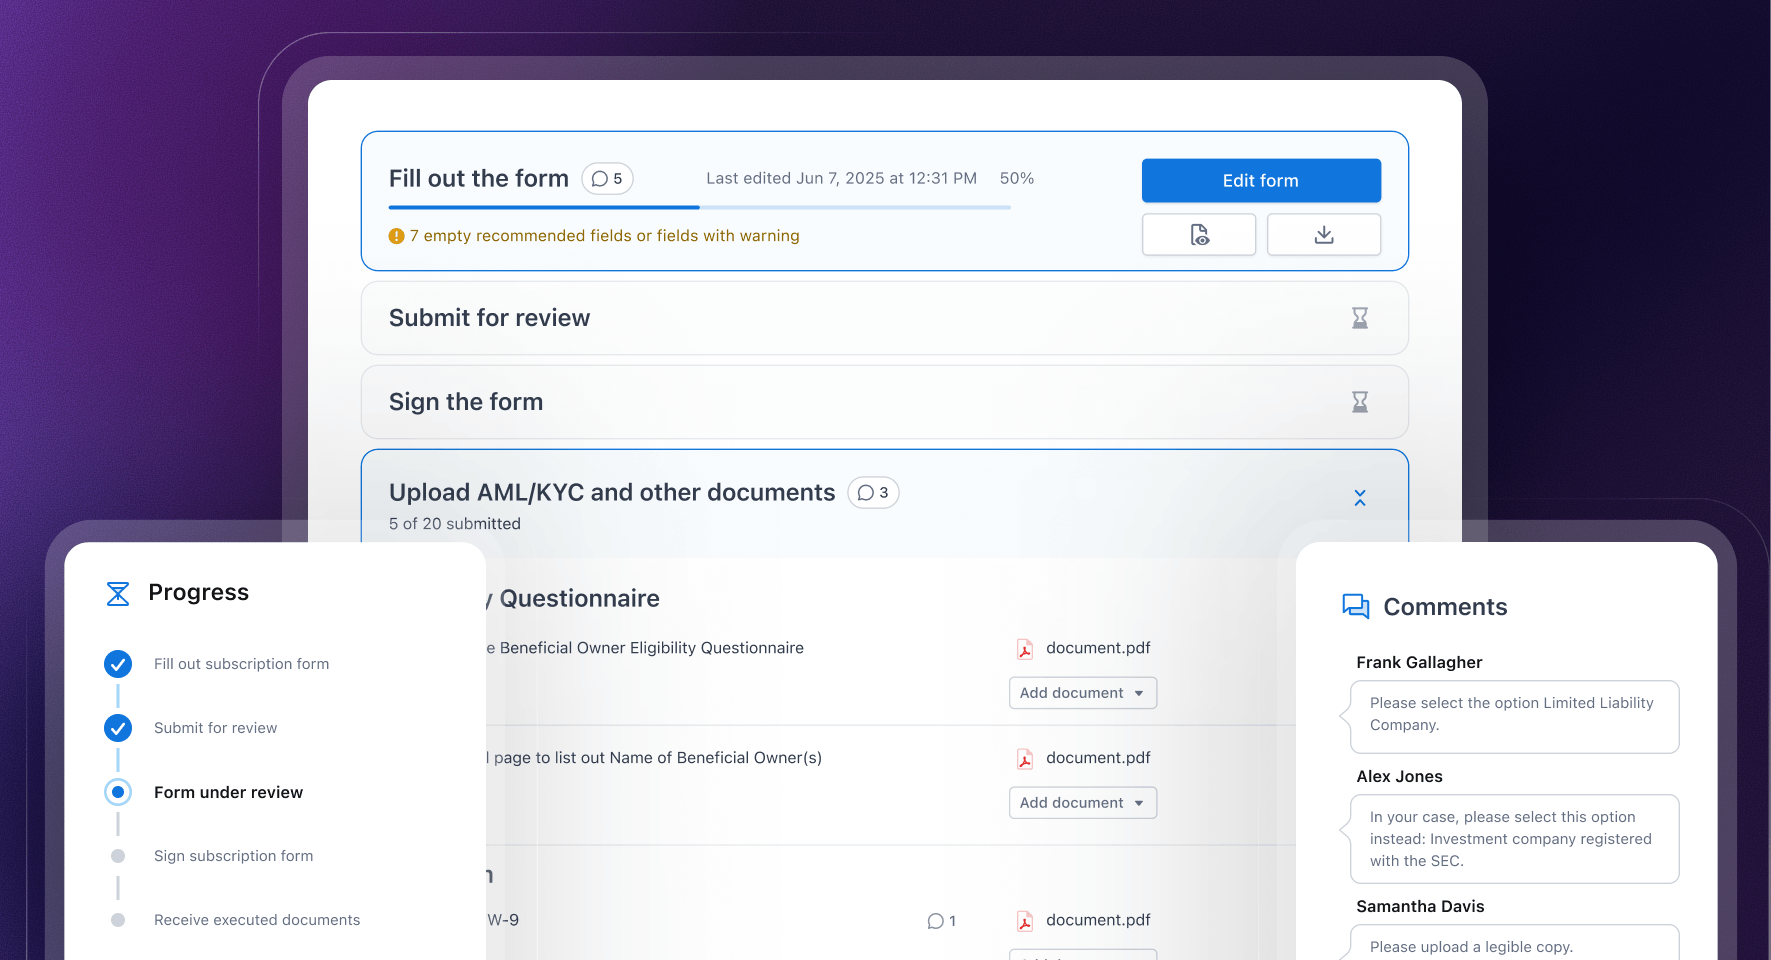This screenshot has height=960, width=1771.
Task: Click the Comments chat bubbles icon
Action: 1356,606
